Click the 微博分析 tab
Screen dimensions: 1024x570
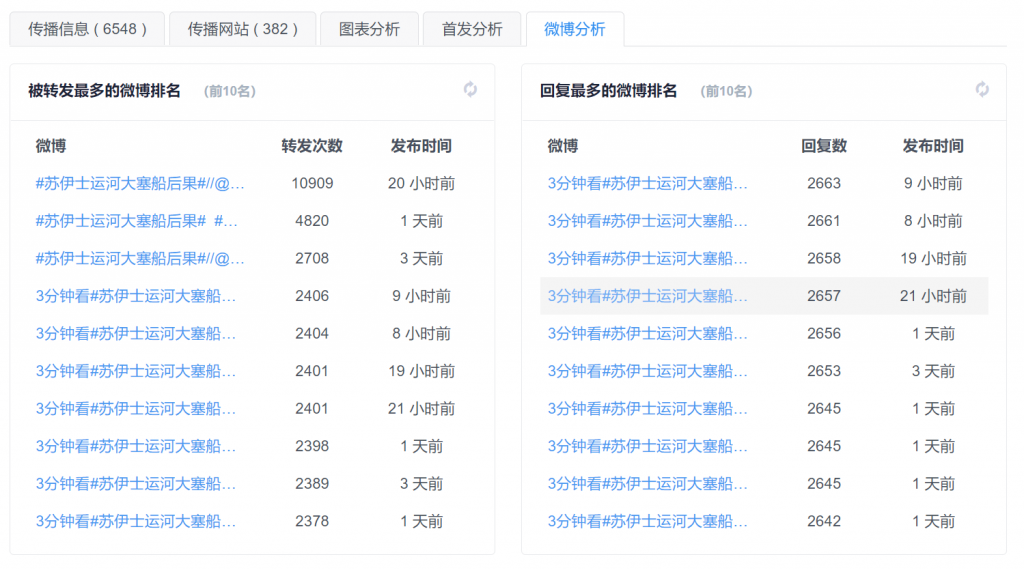point(574,29)
